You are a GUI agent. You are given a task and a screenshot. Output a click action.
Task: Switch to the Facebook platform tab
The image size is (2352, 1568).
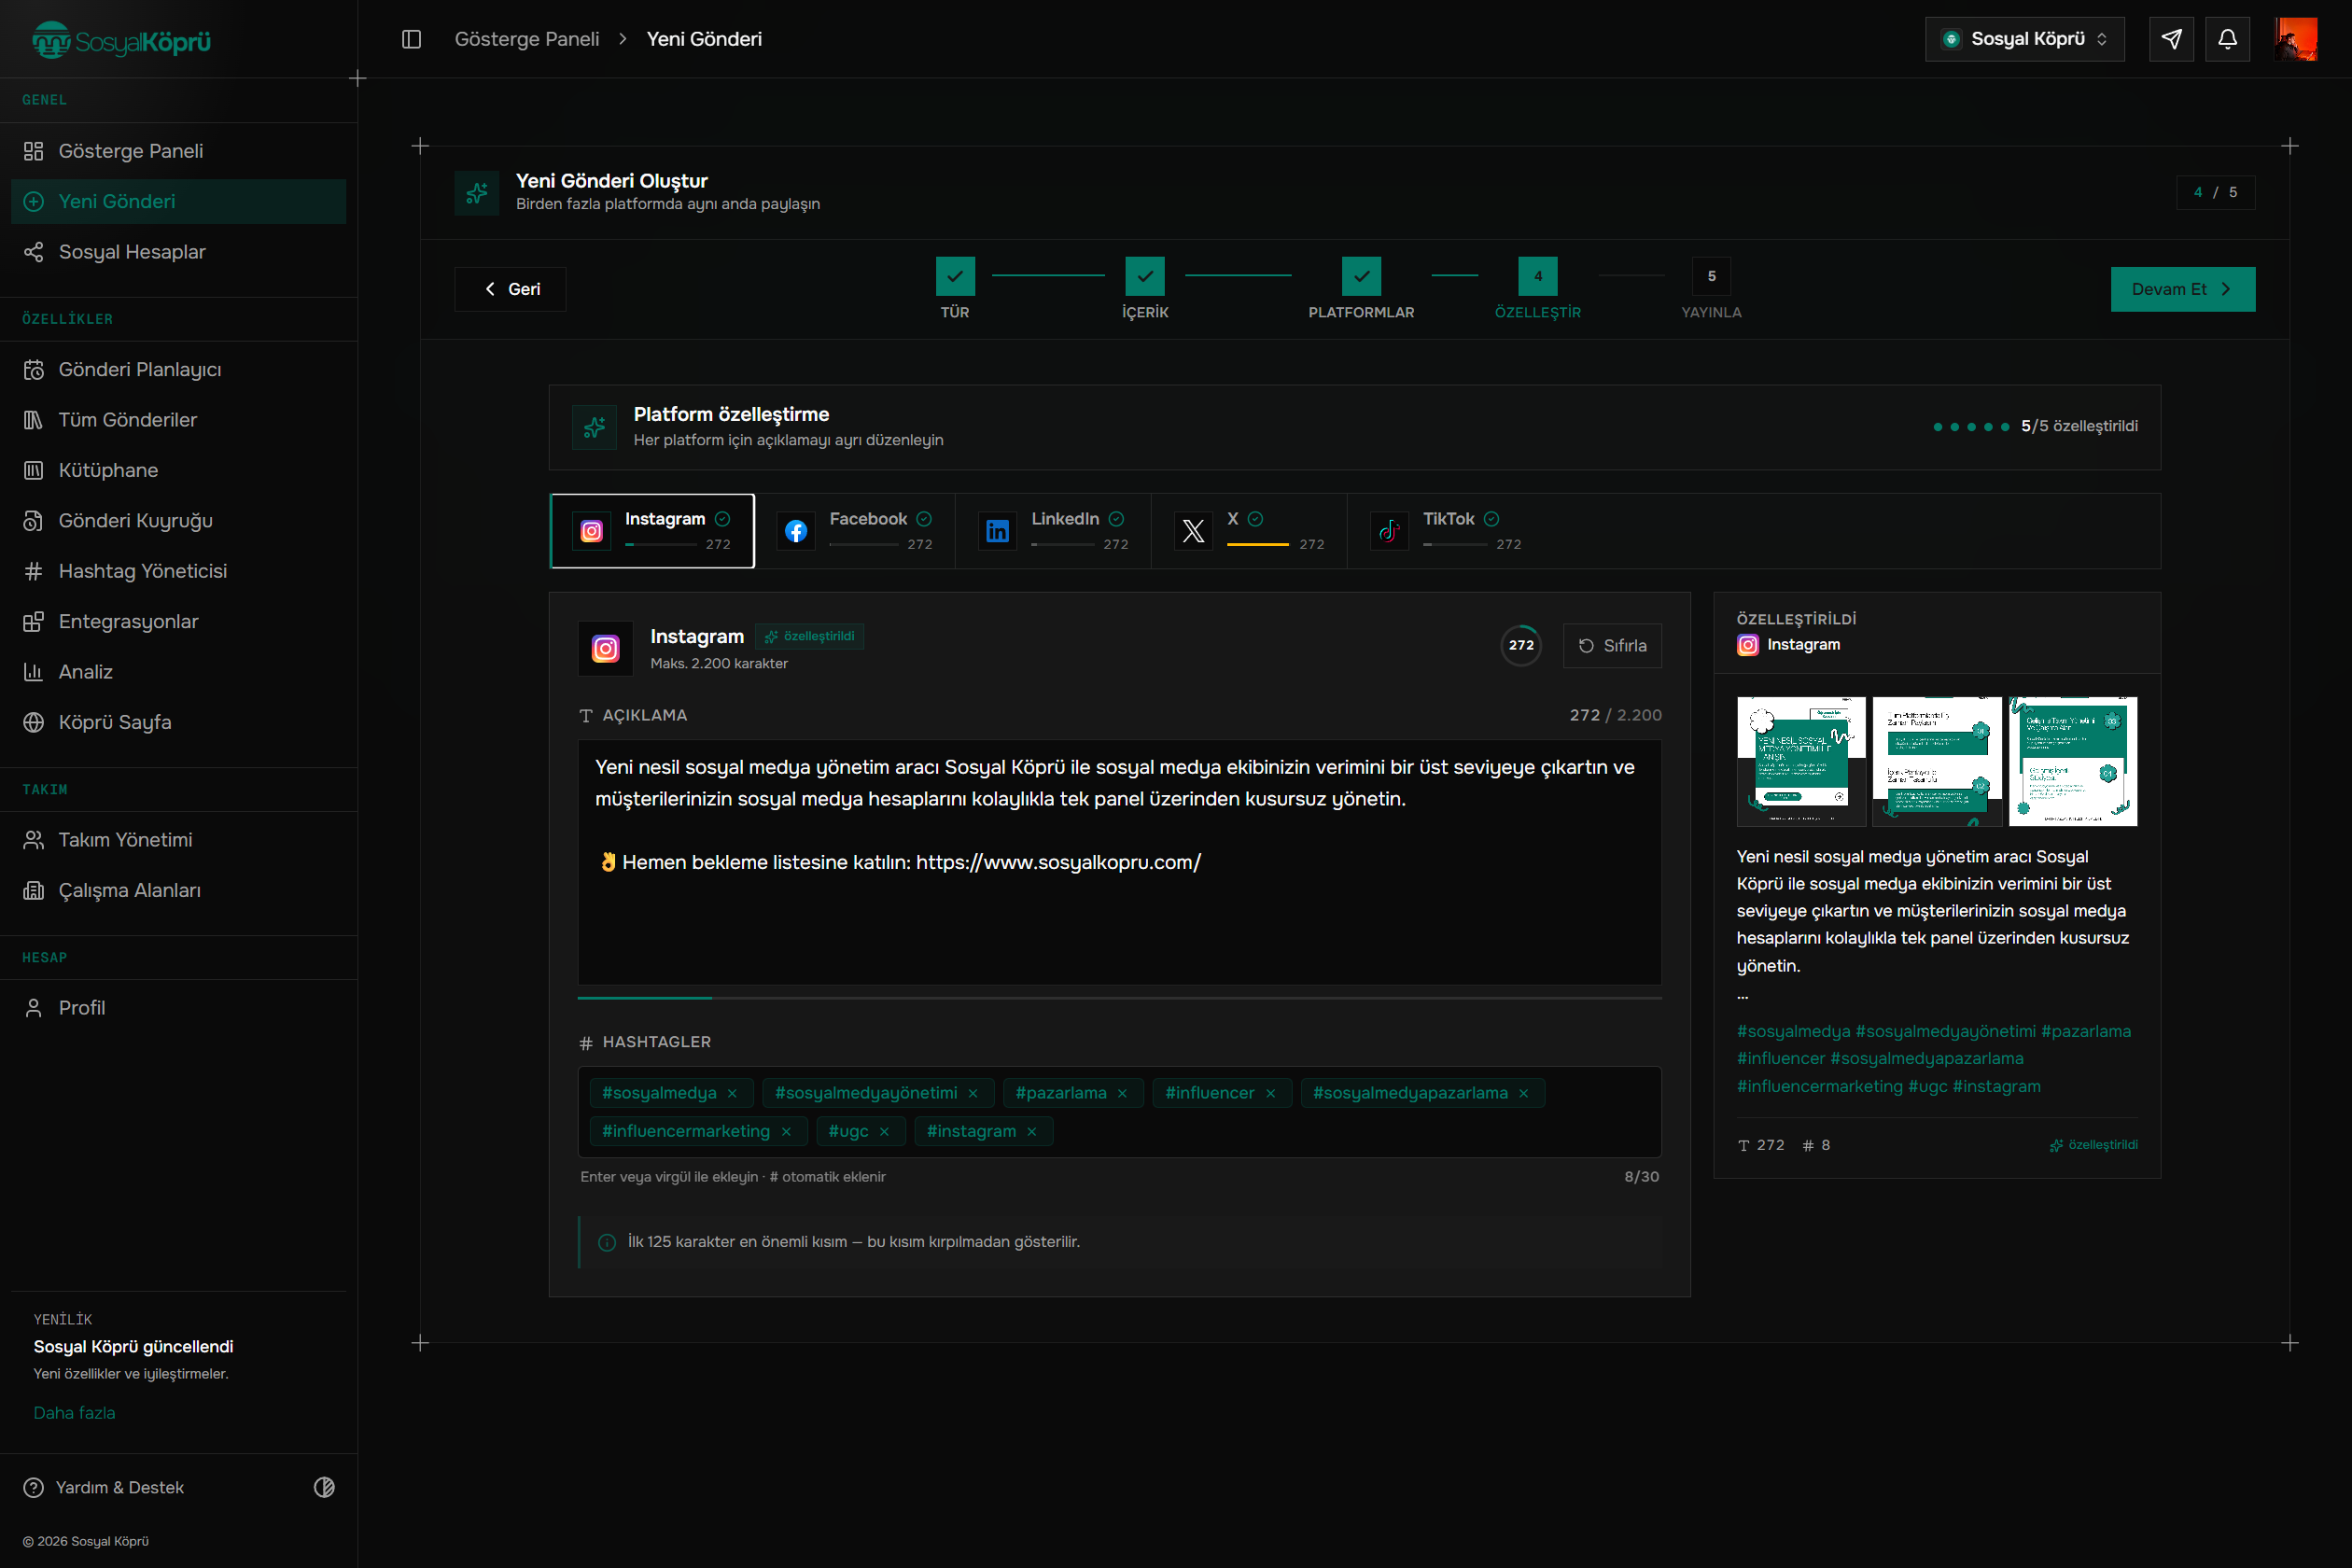(x=855, y=531)
